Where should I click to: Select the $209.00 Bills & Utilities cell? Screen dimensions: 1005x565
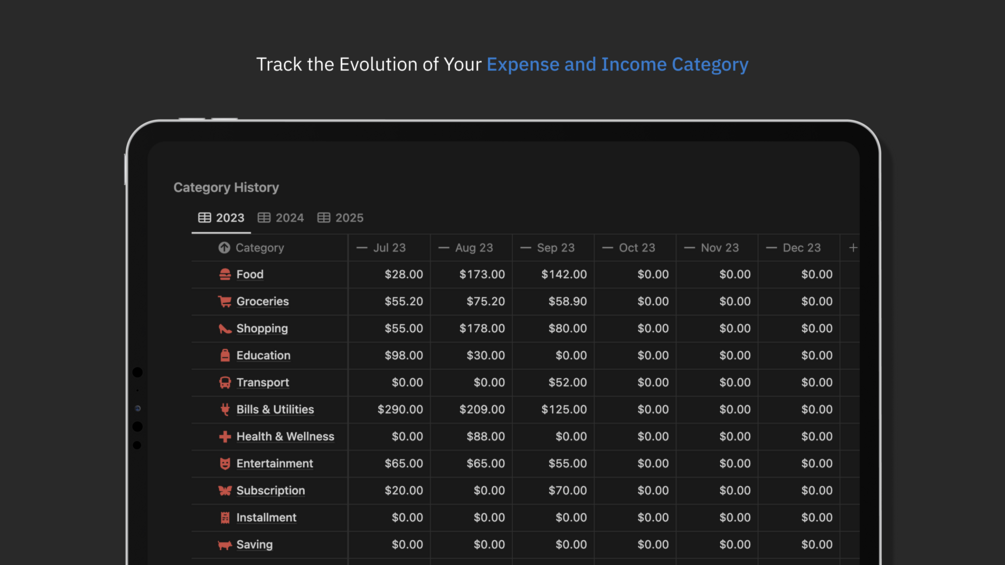coord(471,409)
